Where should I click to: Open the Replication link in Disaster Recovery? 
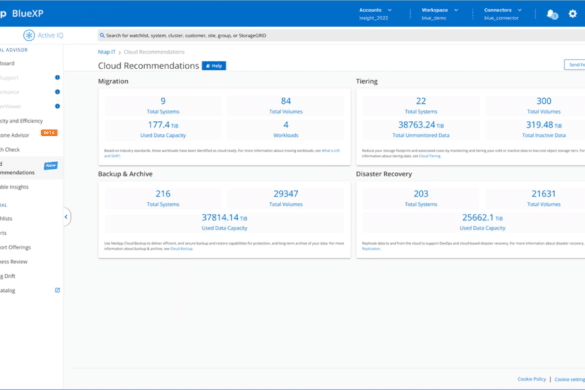click(x=371, y=249)
